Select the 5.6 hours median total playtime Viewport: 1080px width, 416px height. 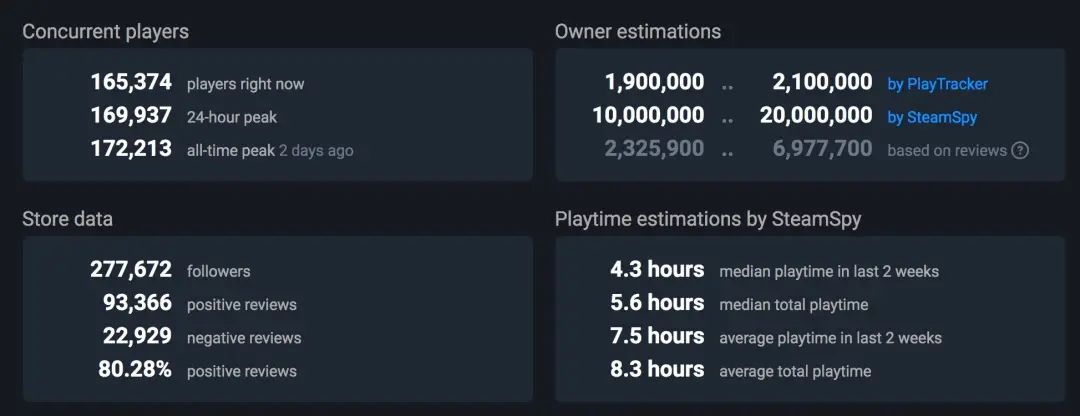click(x=657, y=303)
